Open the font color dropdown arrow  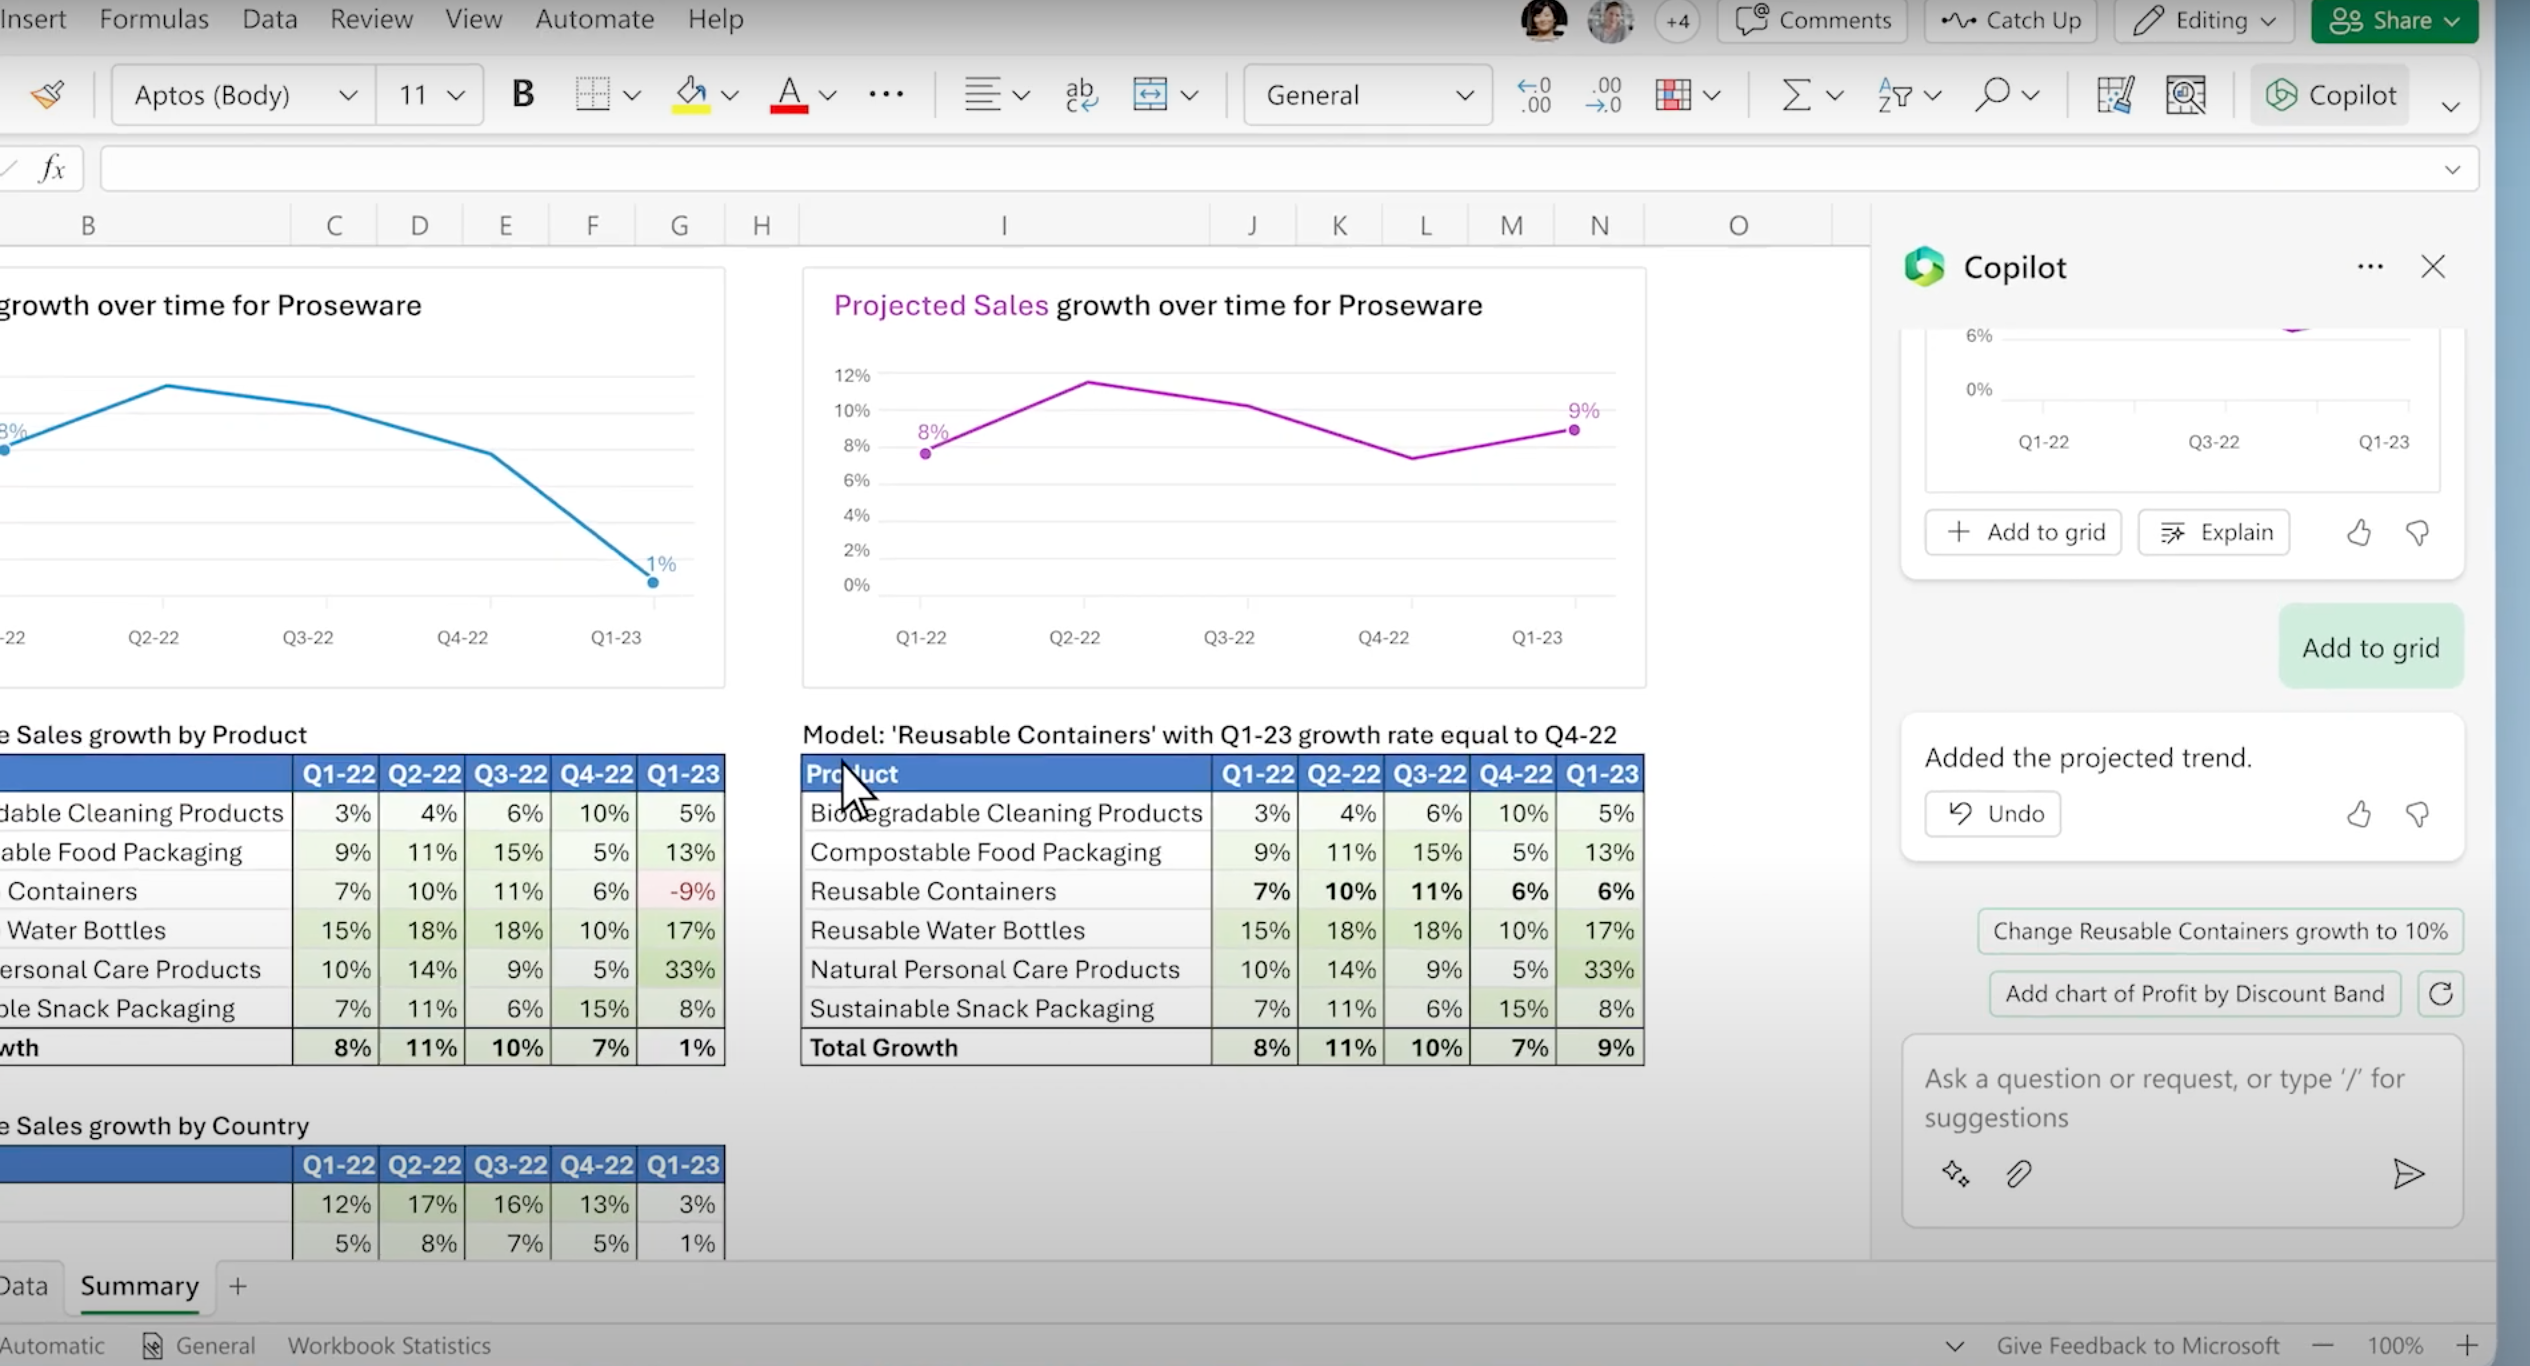[x=828, y=96]
